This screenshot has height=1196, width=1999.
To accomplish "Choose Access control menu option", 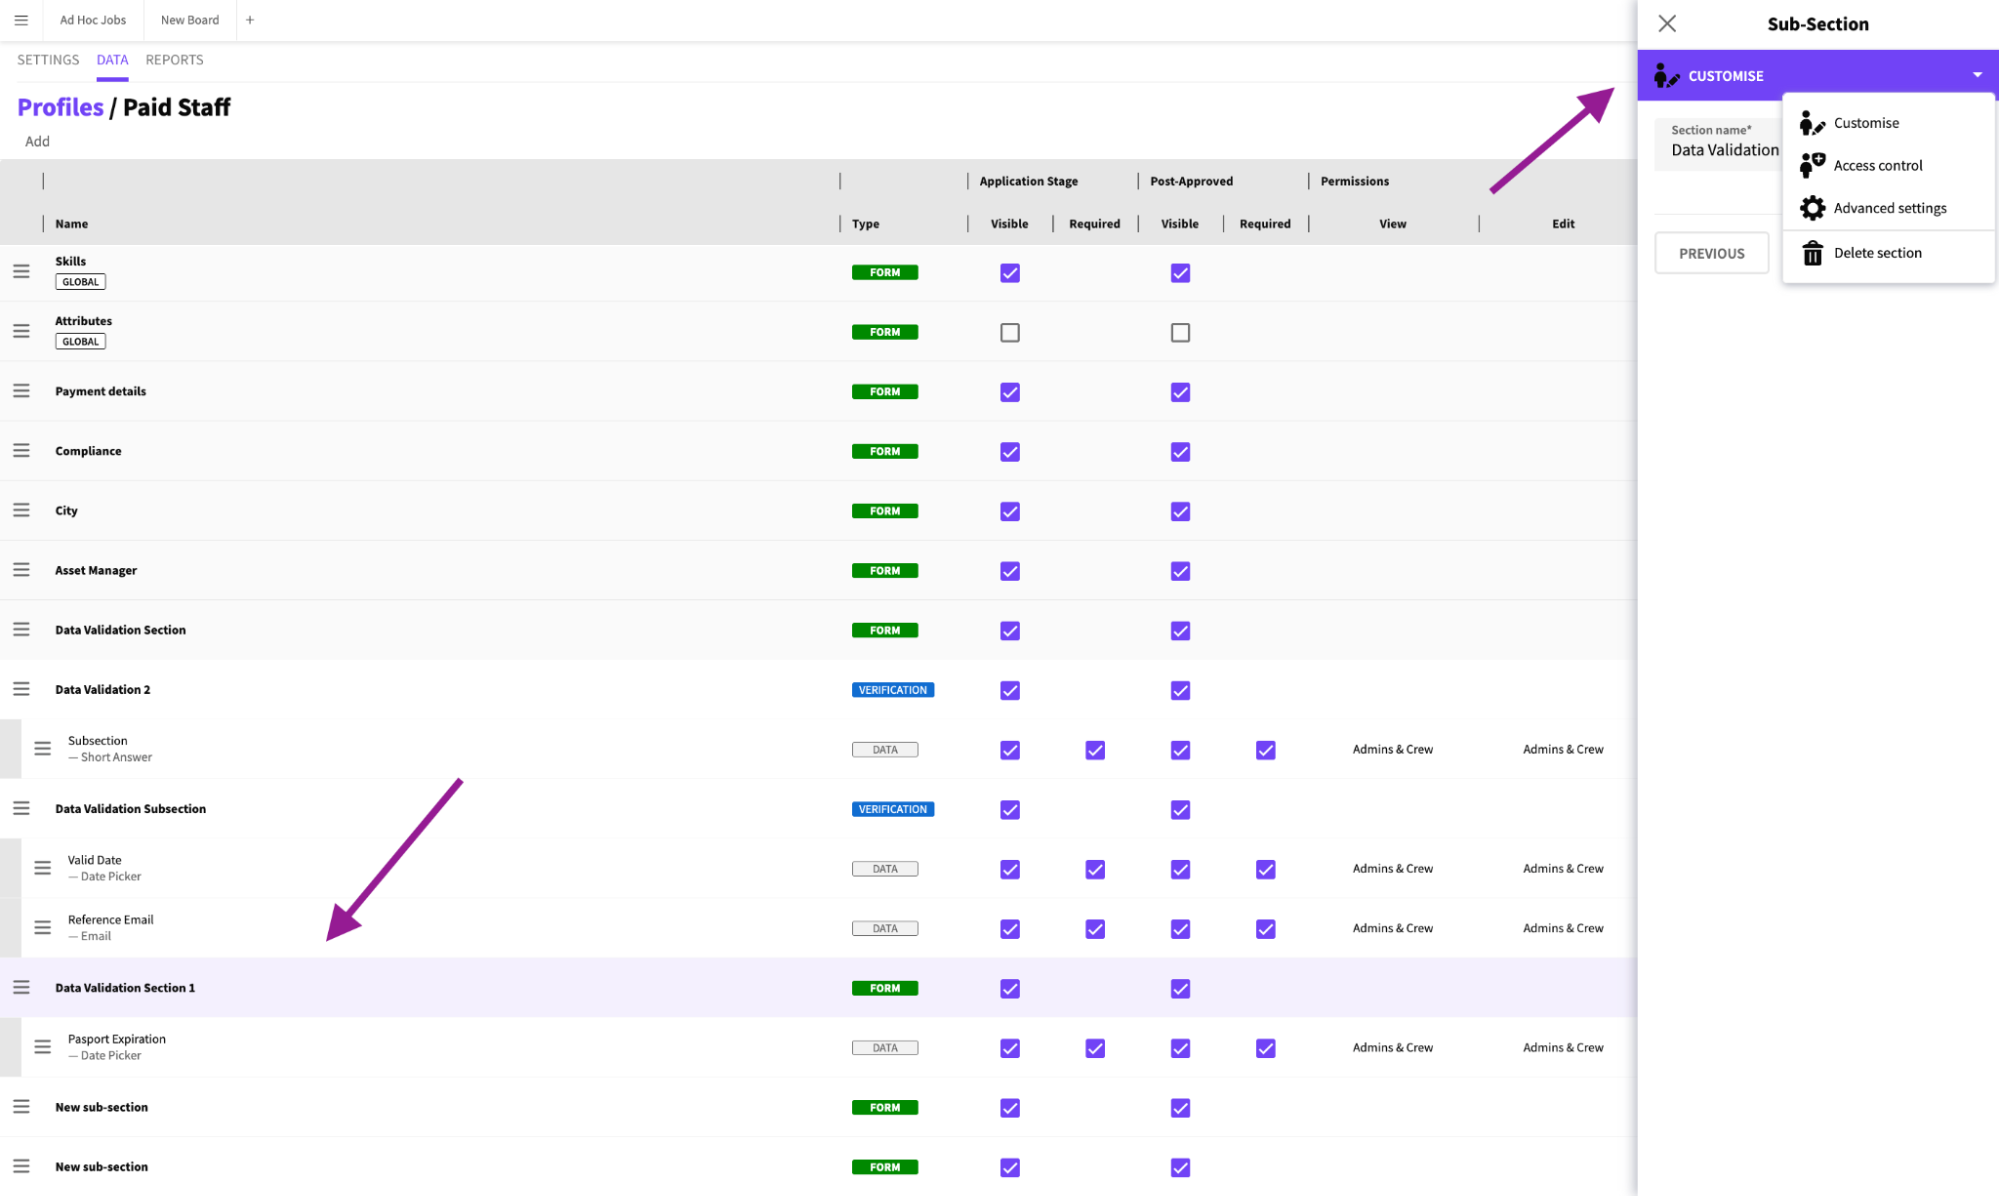I will (x=1888, y=165).
